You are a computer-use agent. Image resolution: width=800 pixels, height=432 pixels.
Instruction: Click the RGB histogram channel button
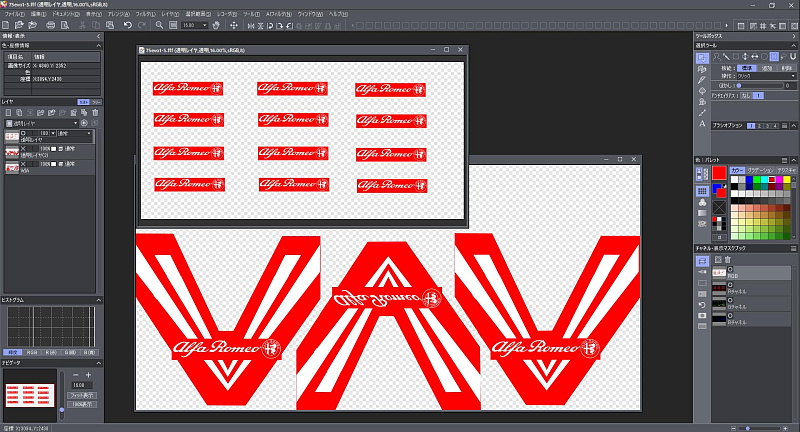point(32,352)
